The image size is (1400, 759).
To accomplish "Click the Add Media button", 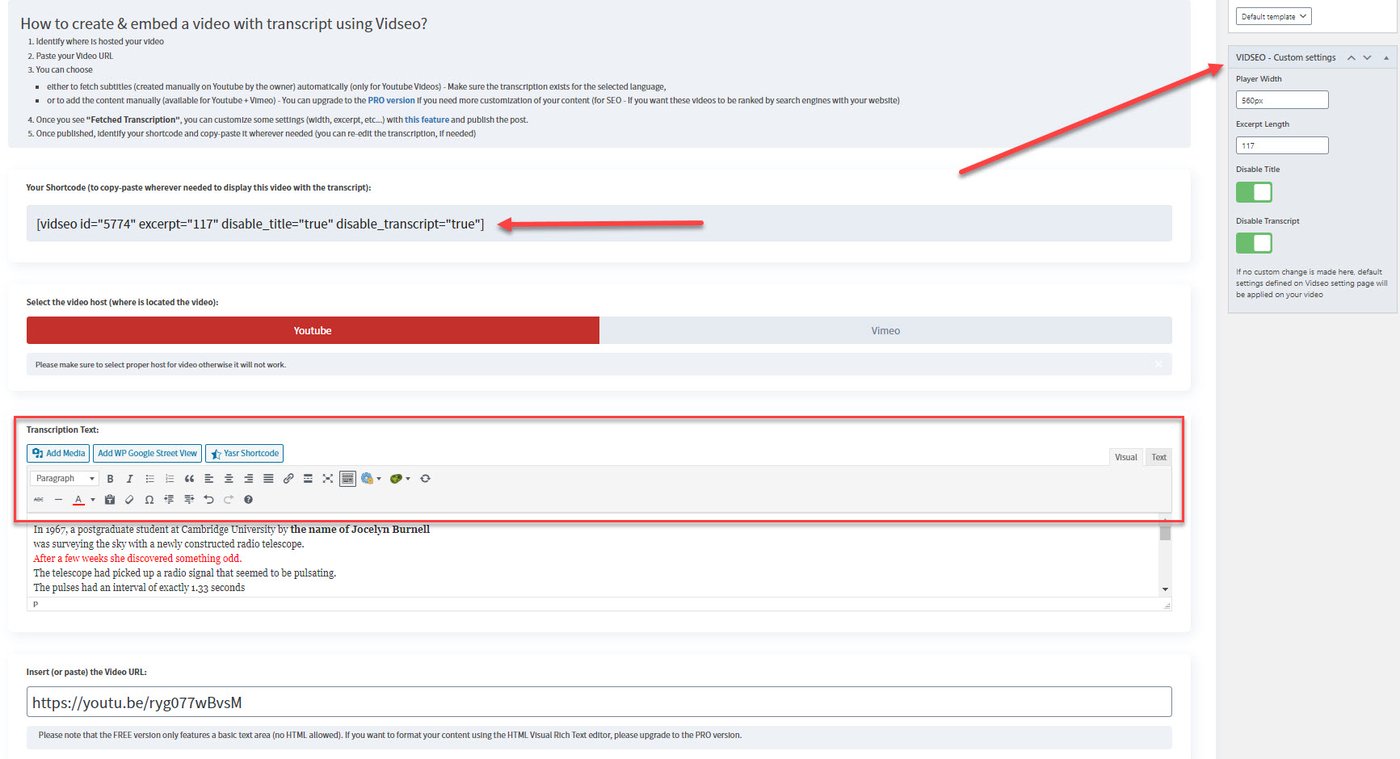I will (57, 453).
